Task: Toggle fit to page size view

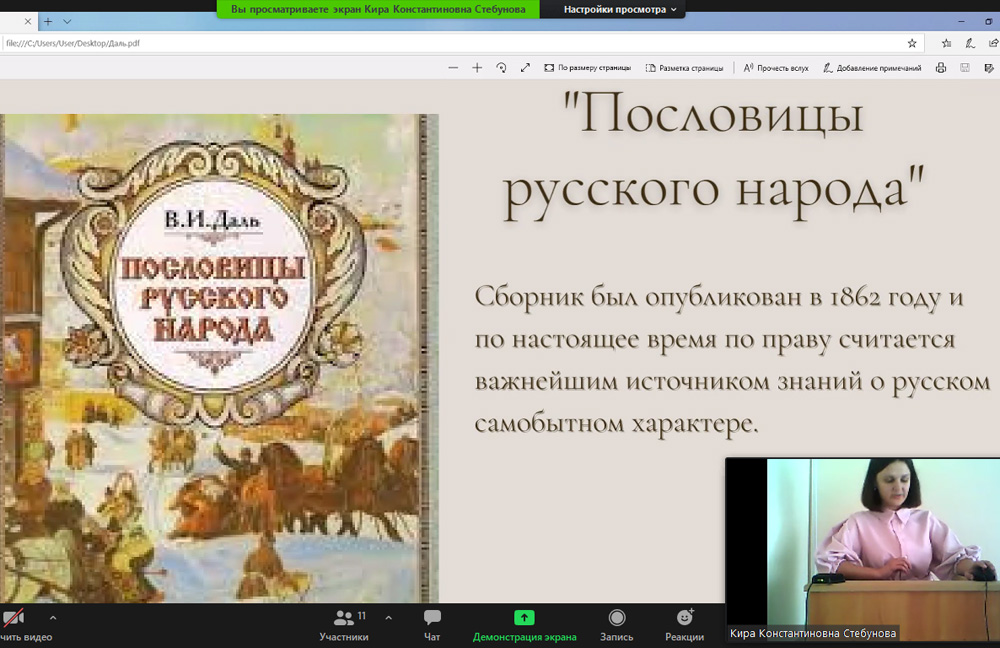Action: click(587, 68)
